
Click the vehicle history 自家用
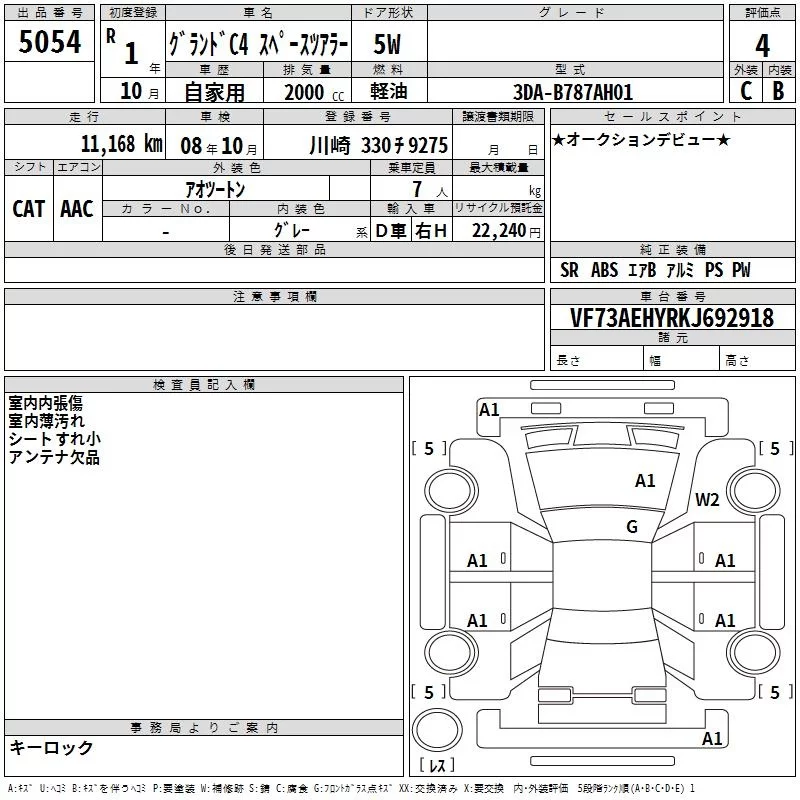click(x=214, y=92)
